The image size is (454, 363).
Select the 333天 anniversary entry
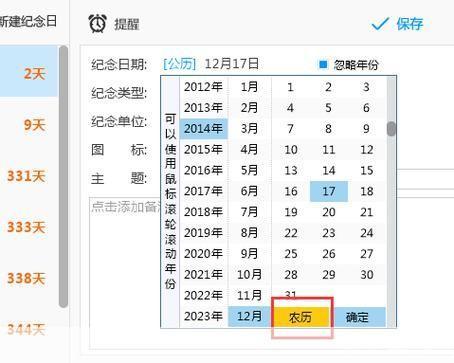(29, 227)
